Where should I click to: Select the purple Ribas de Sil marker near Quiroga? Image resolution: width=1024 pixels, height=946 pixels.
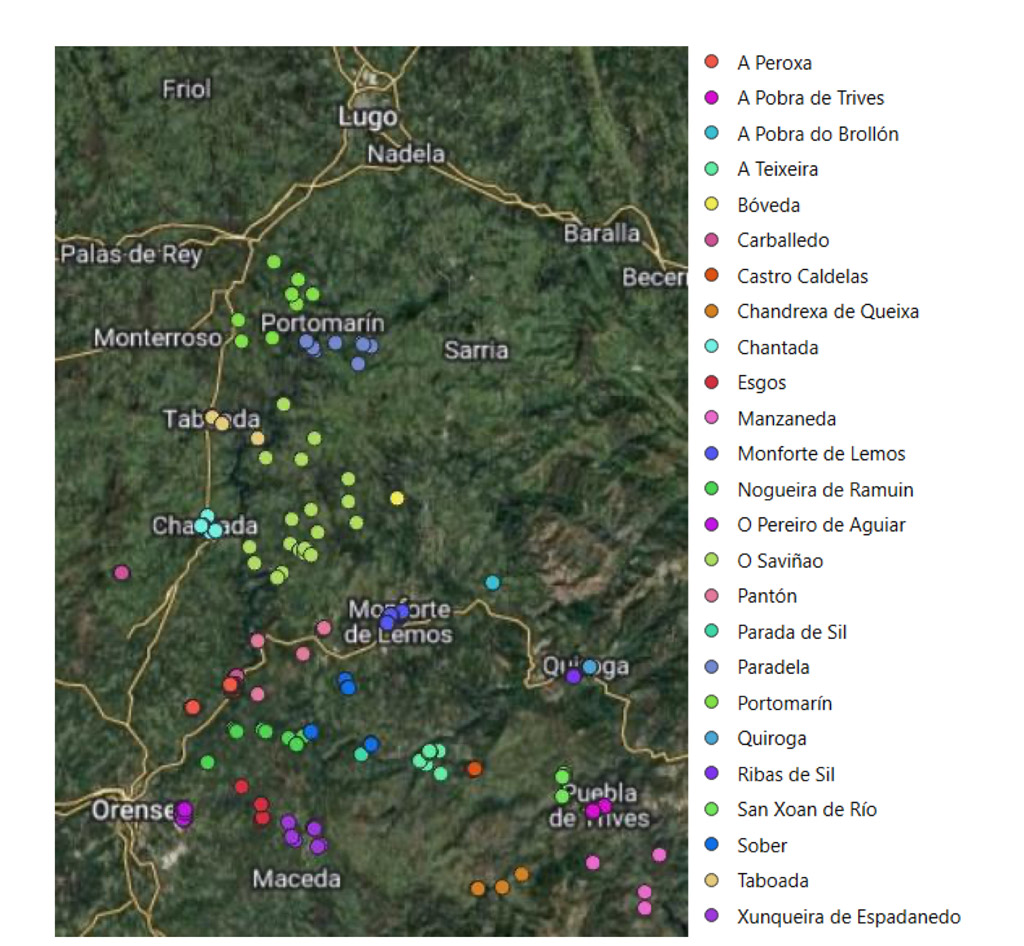point(573,676)
